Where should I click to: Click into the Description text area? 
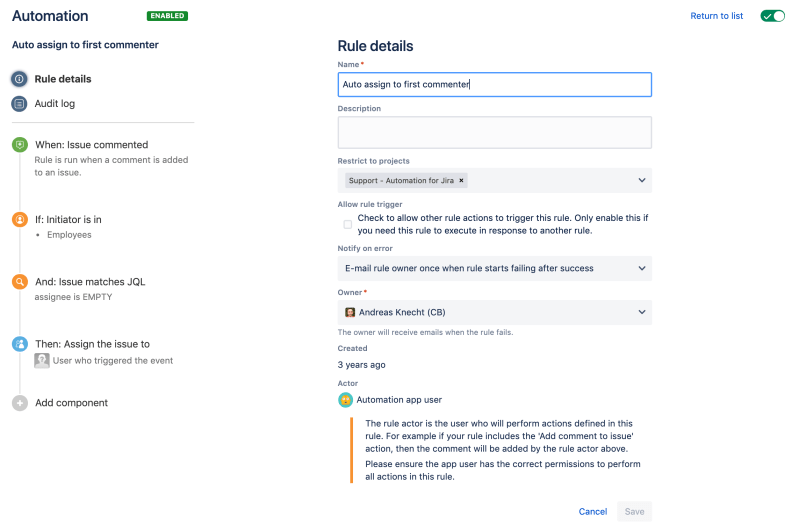click(494, 132)
